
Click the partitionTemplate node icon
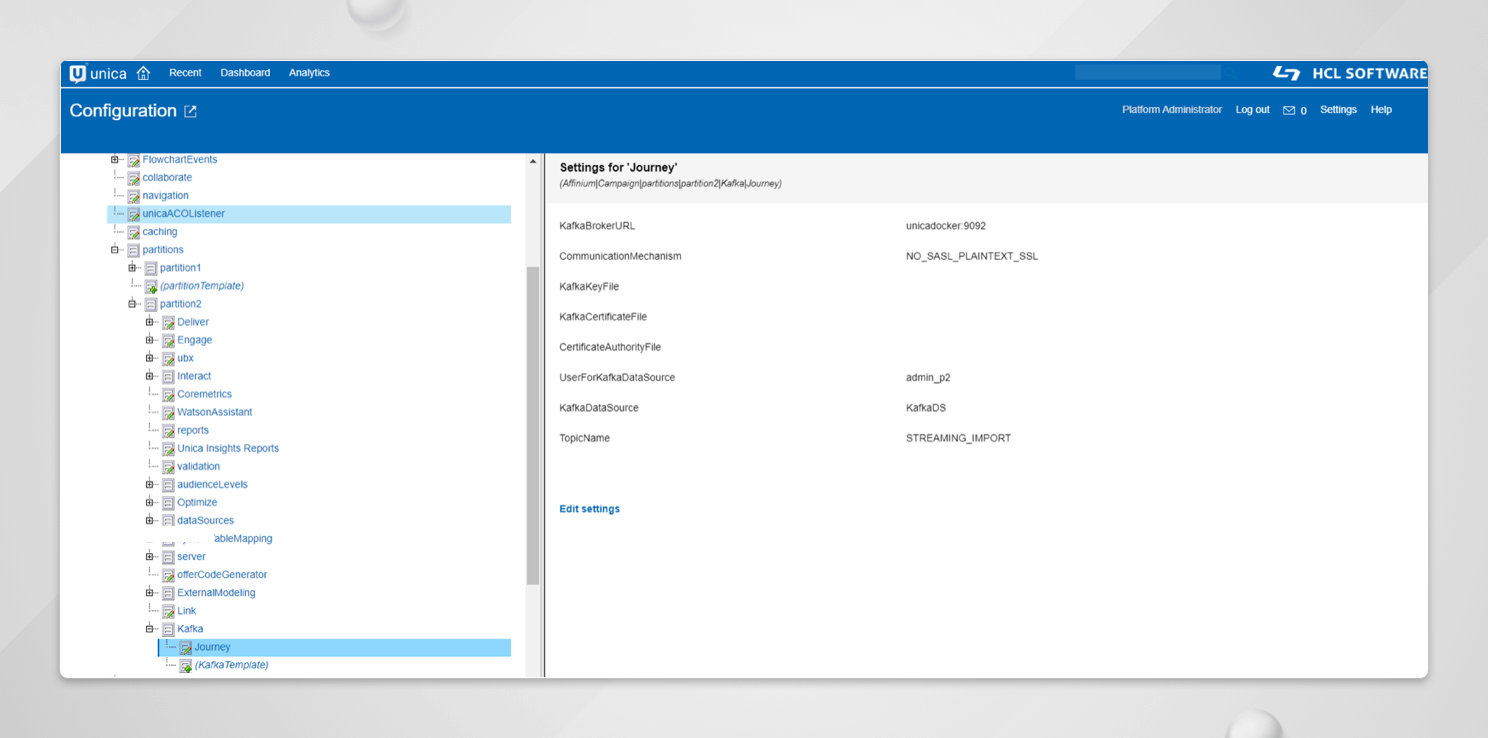tap(151, 286)
